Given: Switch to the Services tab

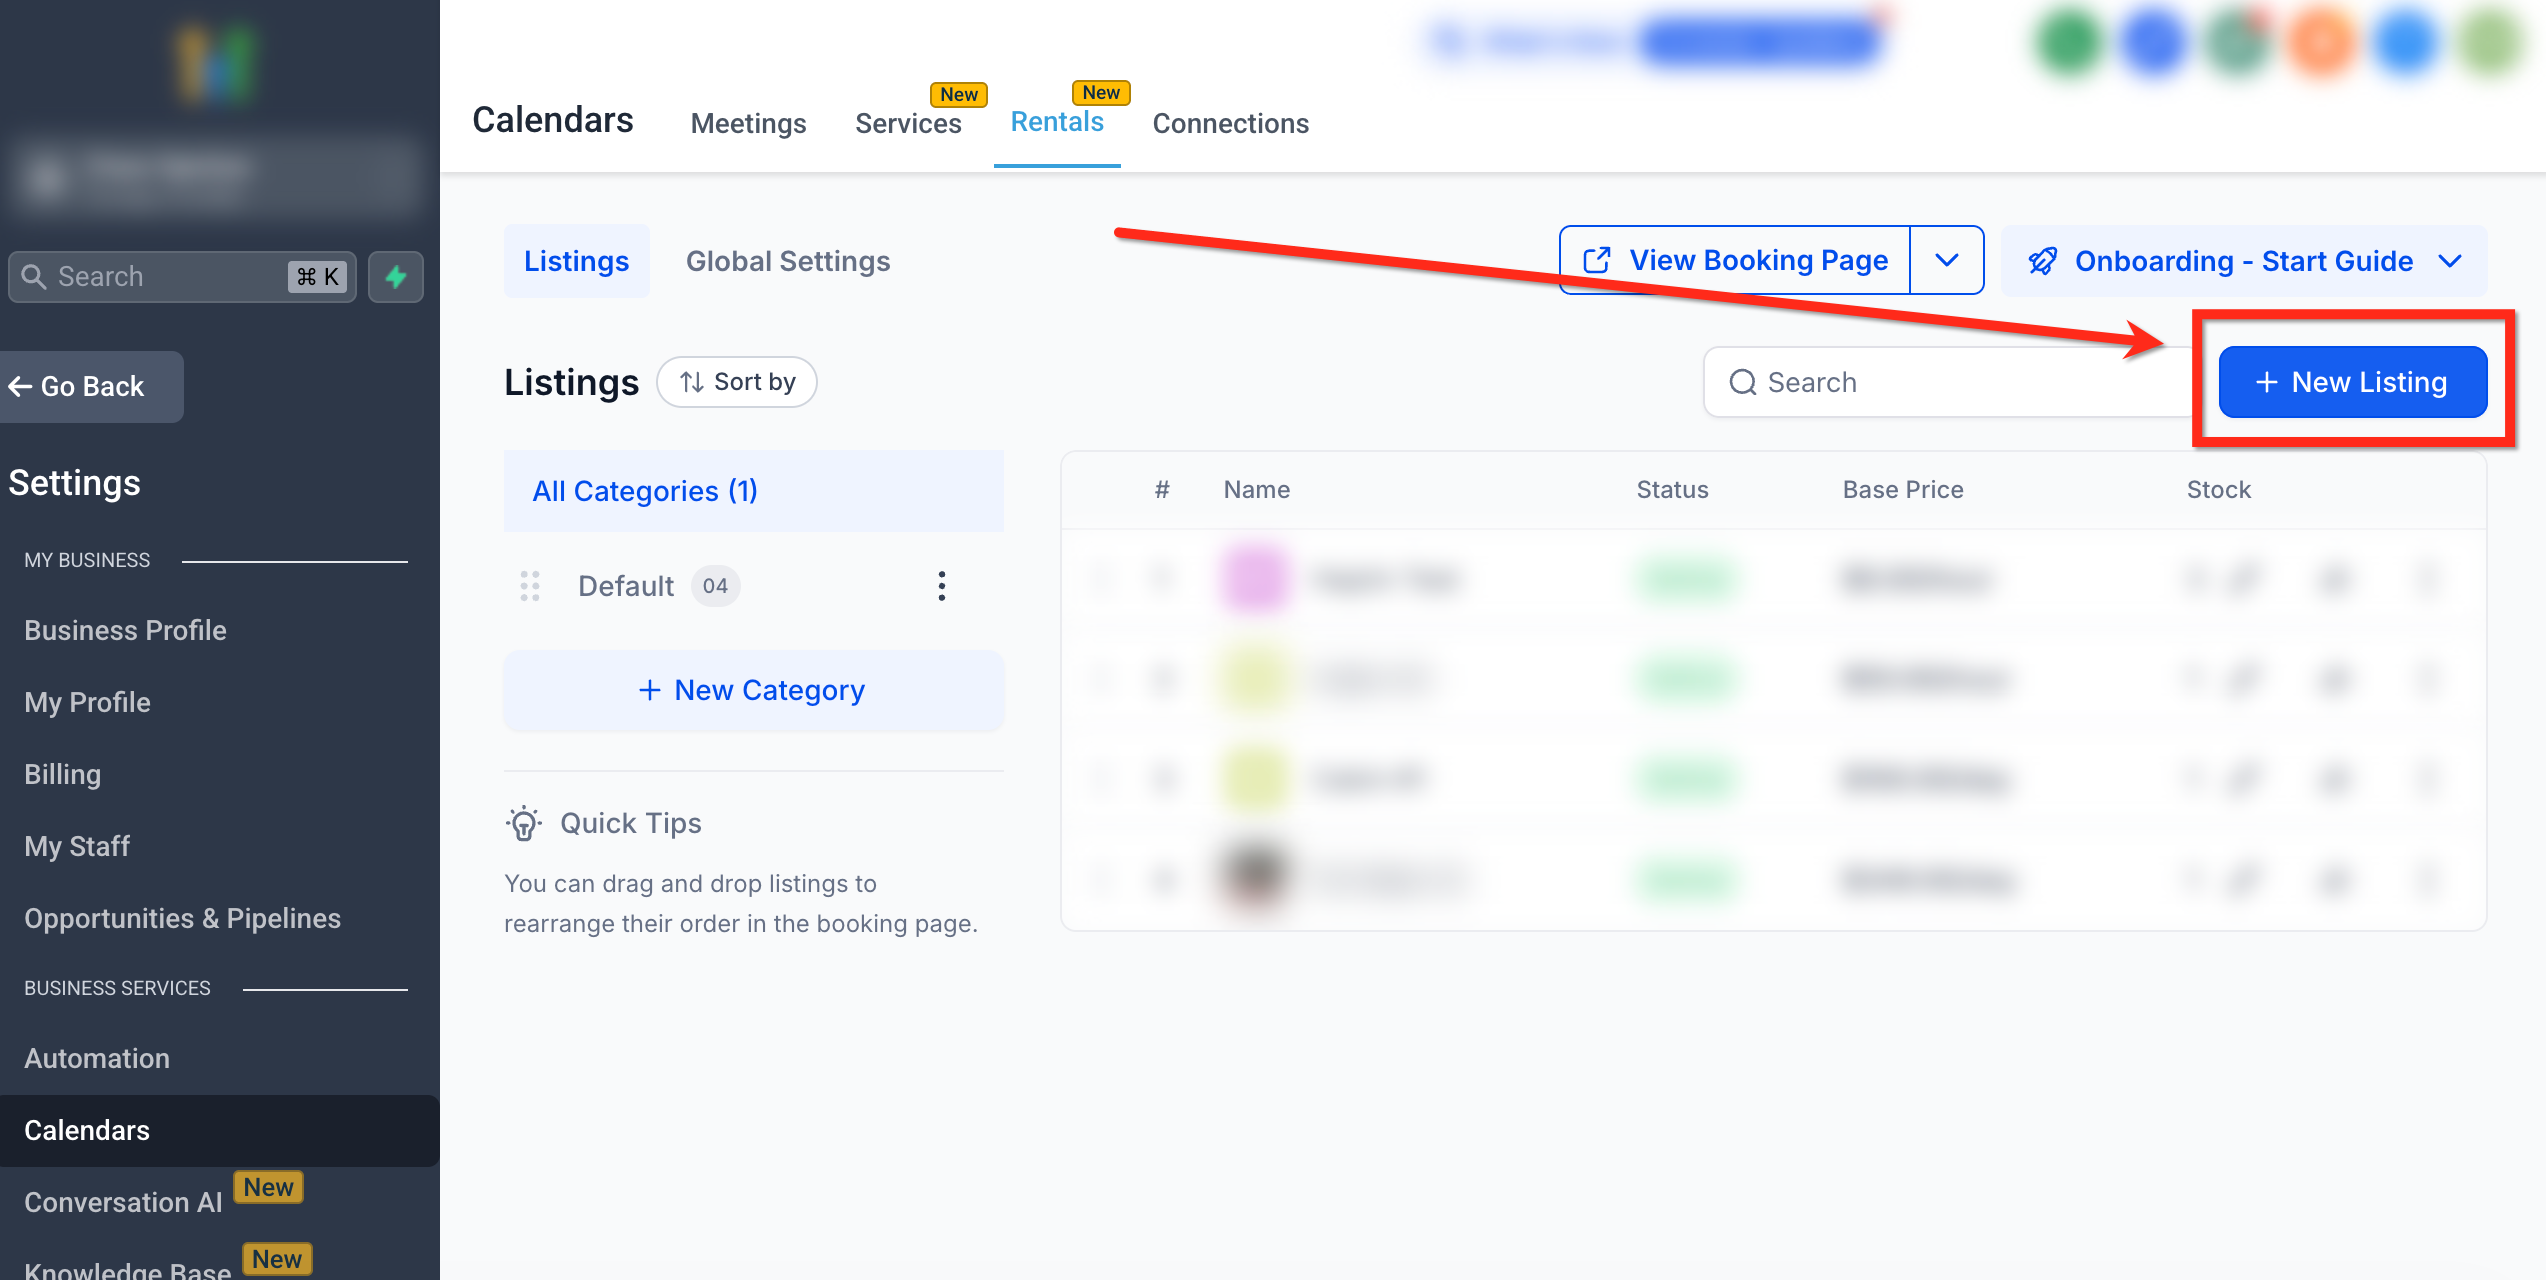Looking at the screenshot, I should tap(907, 124).
